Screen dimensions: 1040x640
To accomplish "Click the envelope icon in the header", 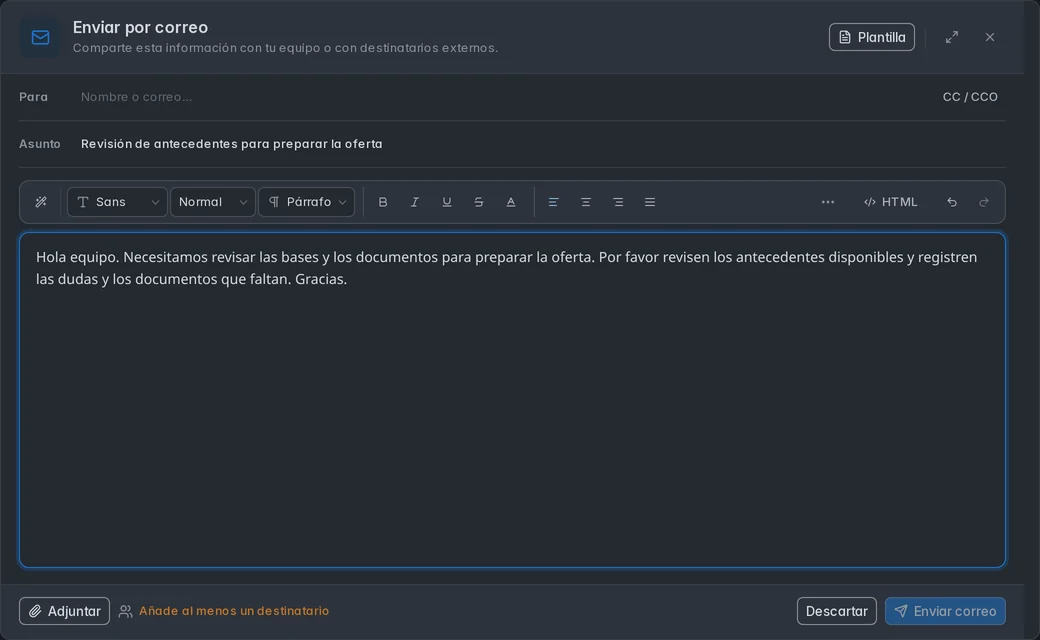I will pos(40,37).
